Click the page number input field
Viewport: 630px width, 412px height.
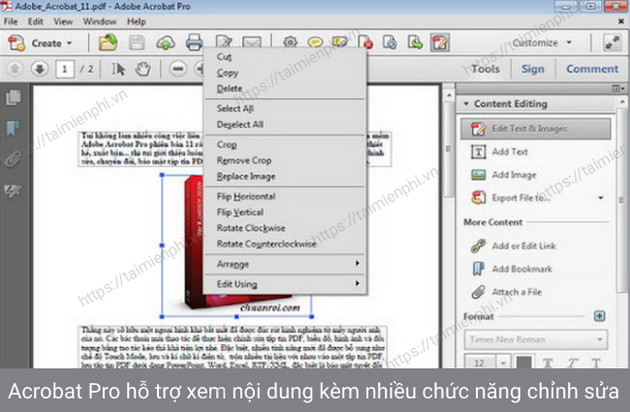[x=65, y=69]
